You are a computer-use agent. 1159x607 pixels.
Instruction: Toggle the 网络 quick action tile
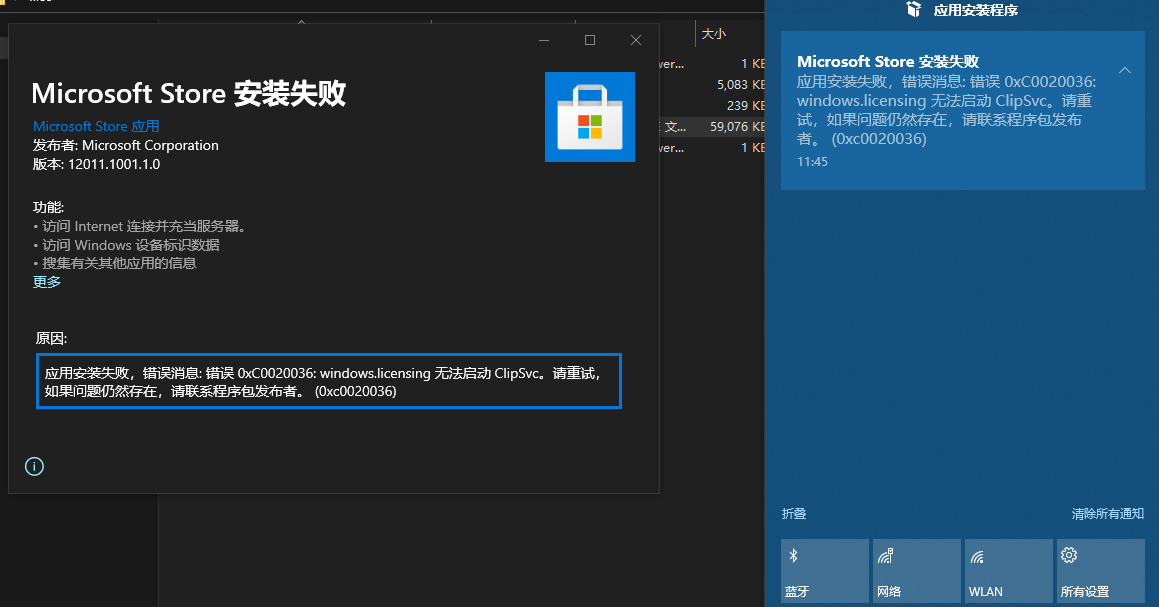[x=917, y=571]
